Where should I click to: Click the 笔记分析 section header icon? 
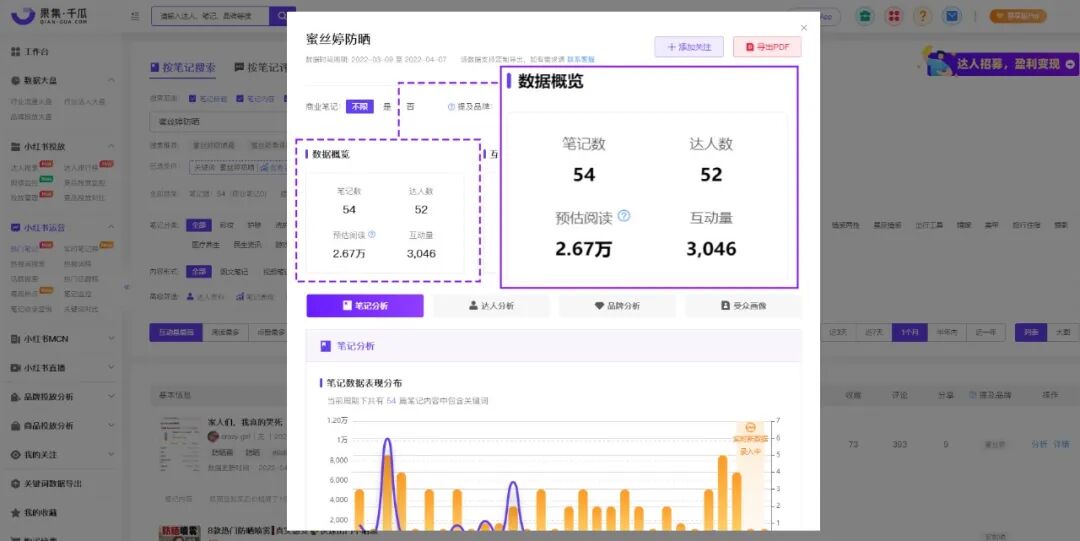click(x=326, y=346)
